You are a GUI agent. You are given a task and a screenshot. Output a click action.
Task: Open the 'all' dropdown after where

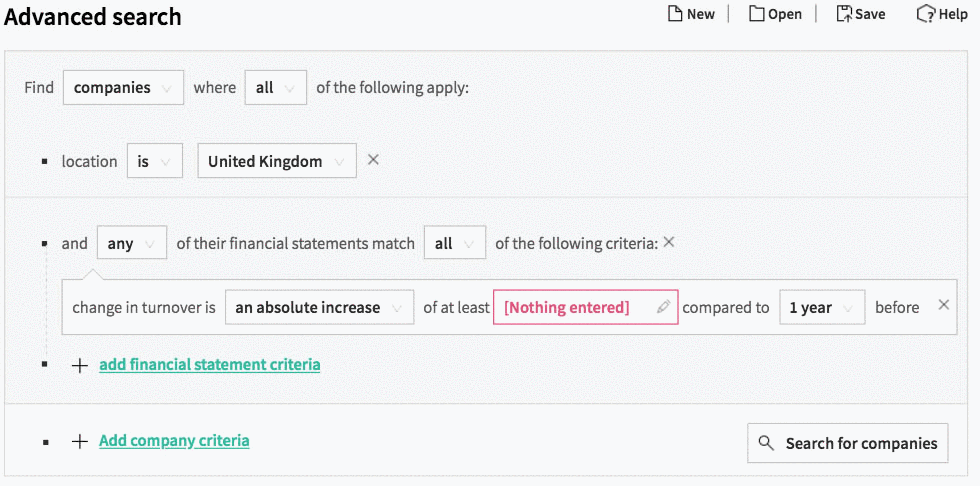coord(276,87)
